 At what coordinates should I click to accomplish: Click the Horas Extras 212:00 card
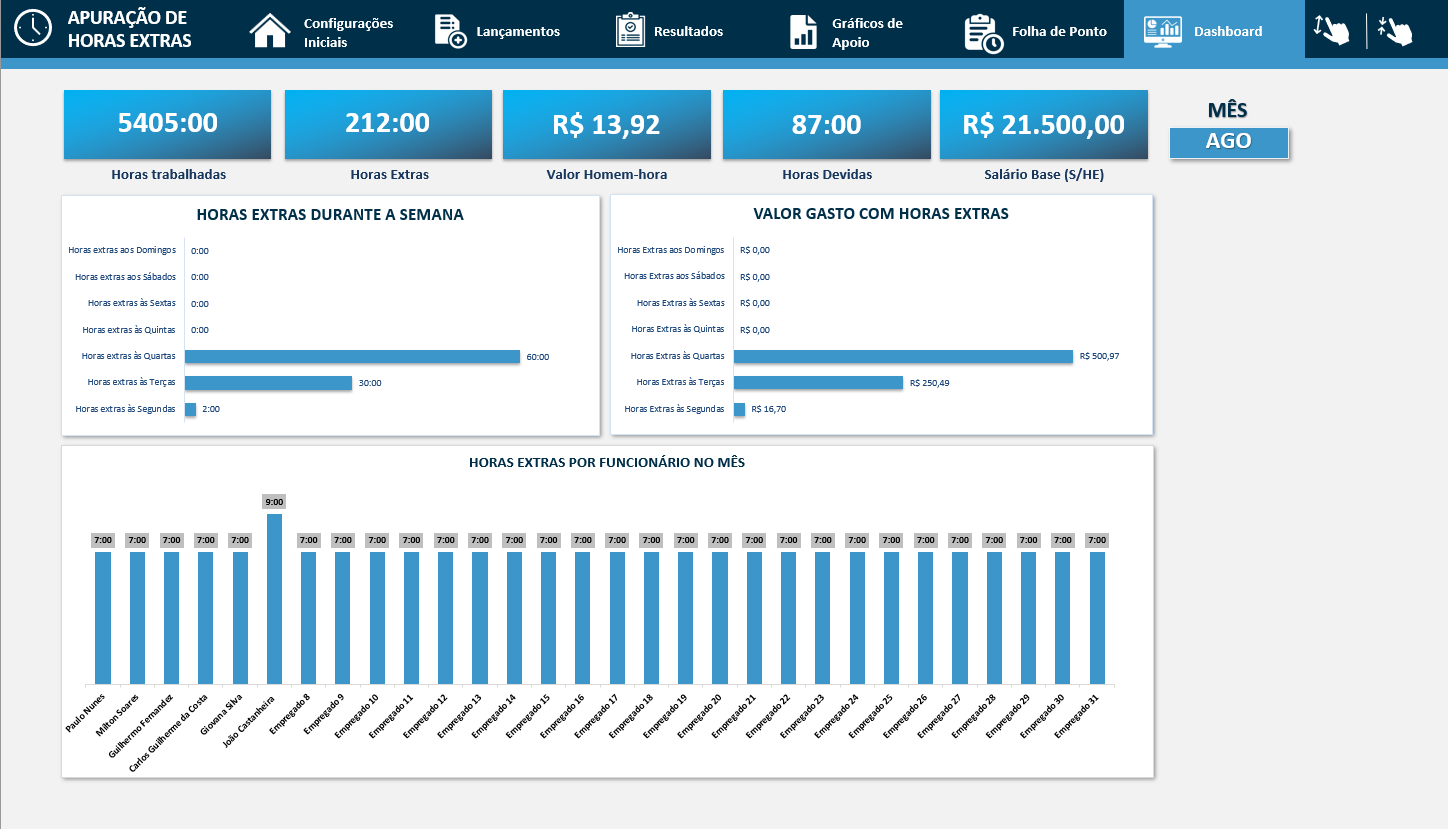[388, 124]
